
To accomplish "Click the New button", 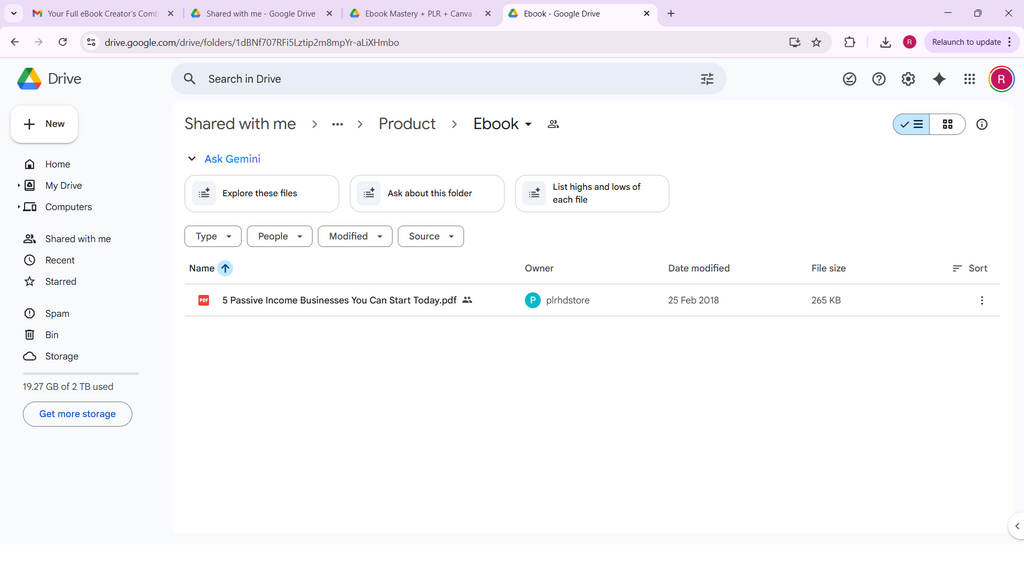I will (x=44, y=124).
